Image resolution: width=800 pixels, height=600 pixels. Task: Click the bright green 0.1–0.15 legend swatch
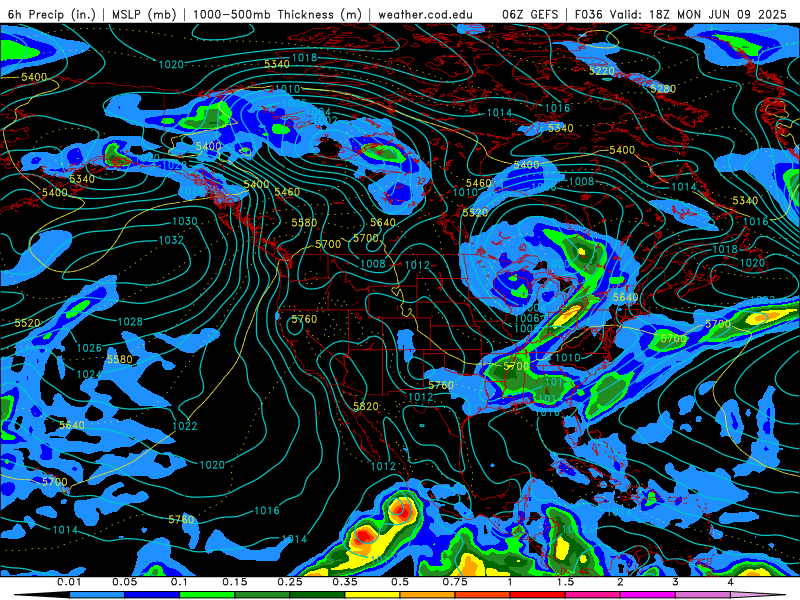[207, 595]
